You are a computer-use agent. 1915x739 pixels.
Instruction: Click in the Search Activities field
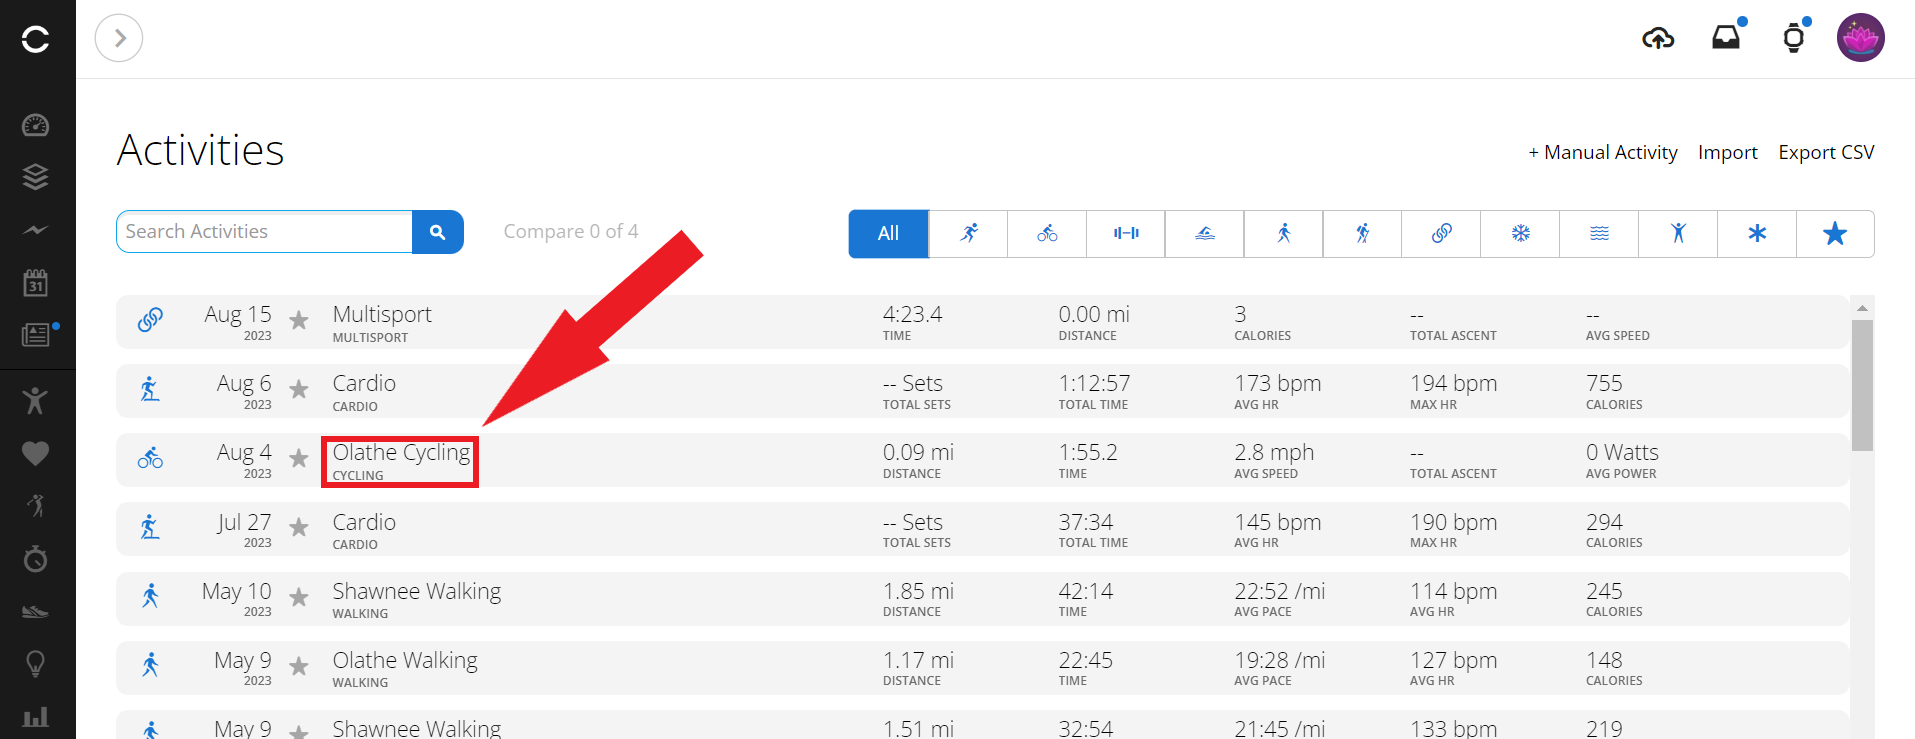265,232
